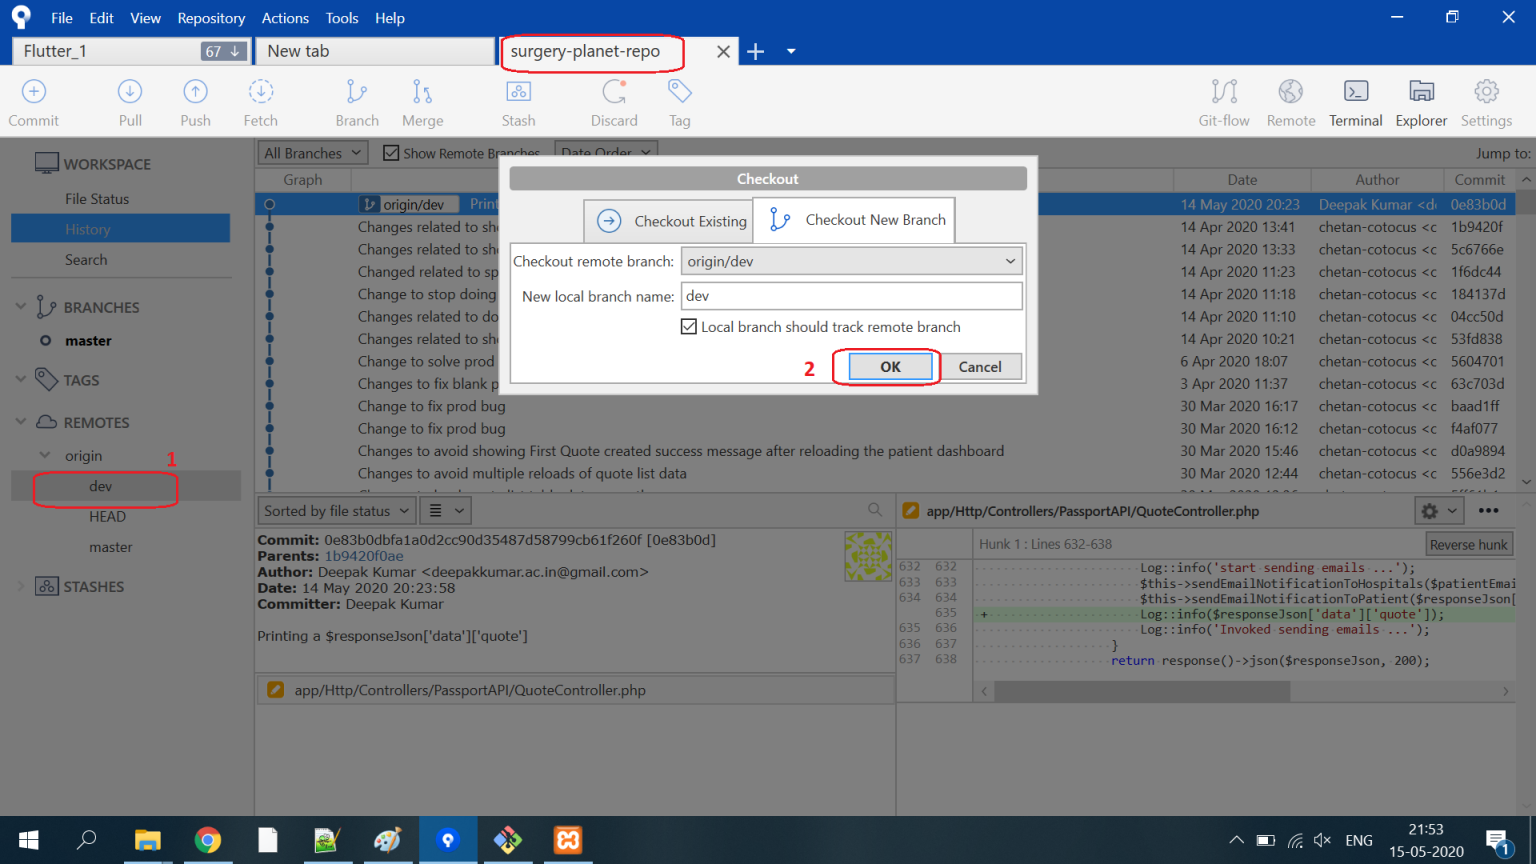Screen dimensions: 1536x864
Task: Expand the STASHES section
Action: click(21, 587)
